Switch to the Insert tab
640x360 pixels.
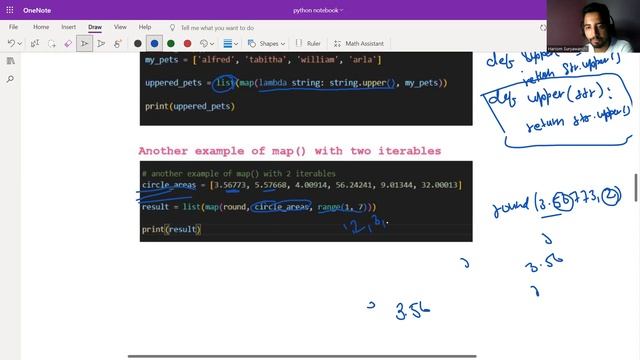[69, 27]
